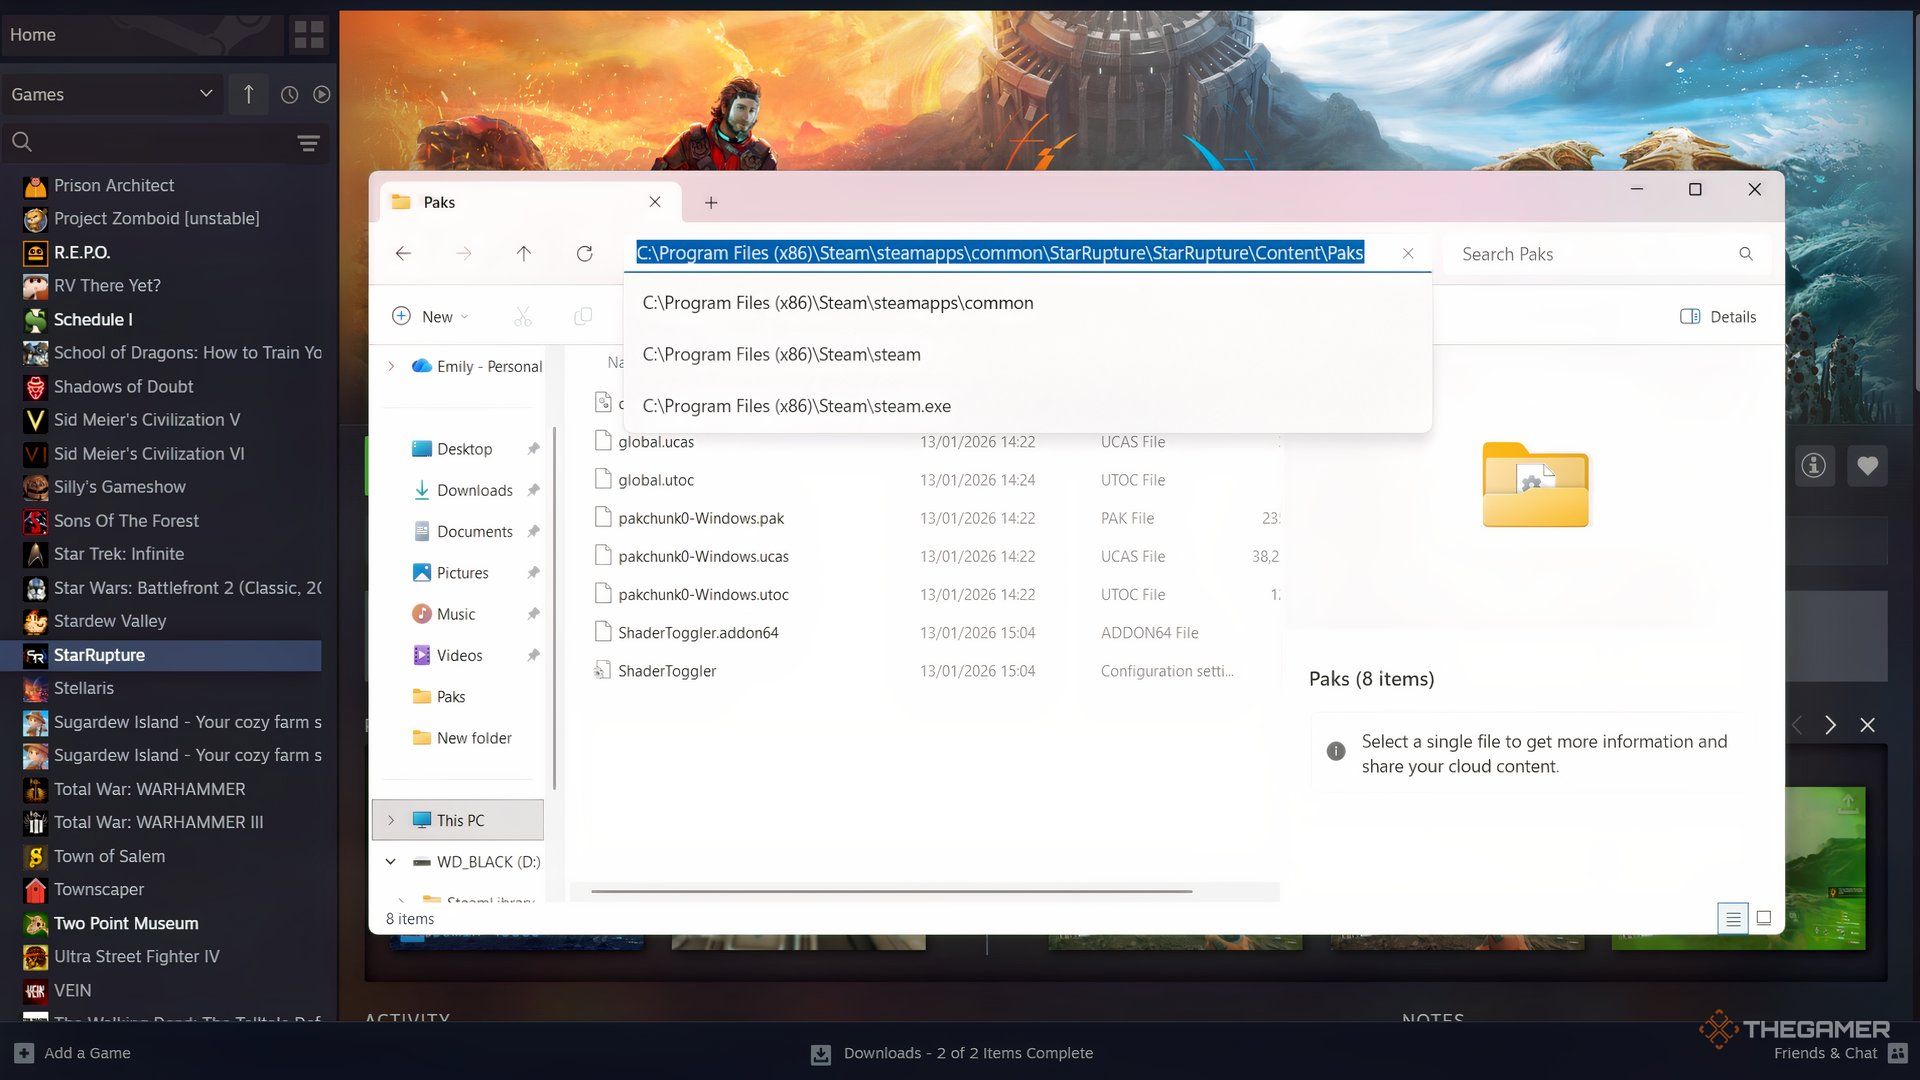Click the ready-to-play filter icon
The width and height of the screenshot is (1920, 1080).
tap(321, 94)
